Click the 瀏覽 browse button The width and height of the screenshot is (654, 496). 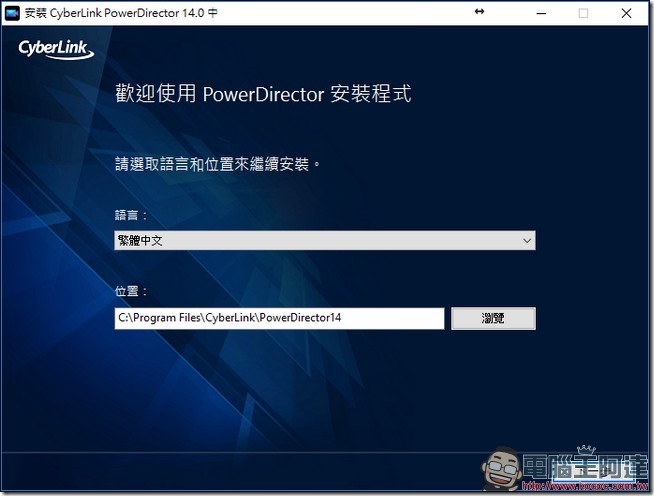coord(493,318)
